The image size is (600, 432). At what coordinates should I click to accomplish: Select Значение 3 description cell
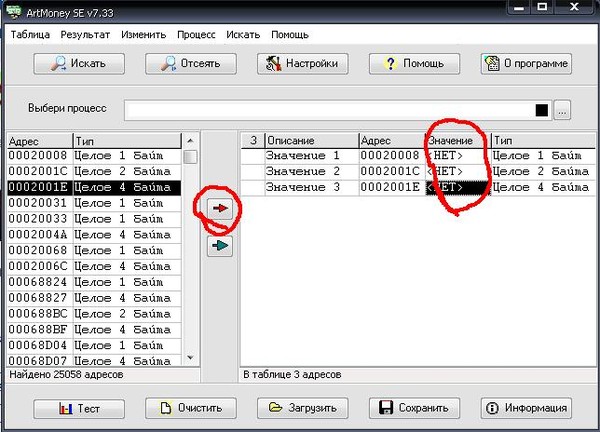pyautogui.click(x=312, y=187)
